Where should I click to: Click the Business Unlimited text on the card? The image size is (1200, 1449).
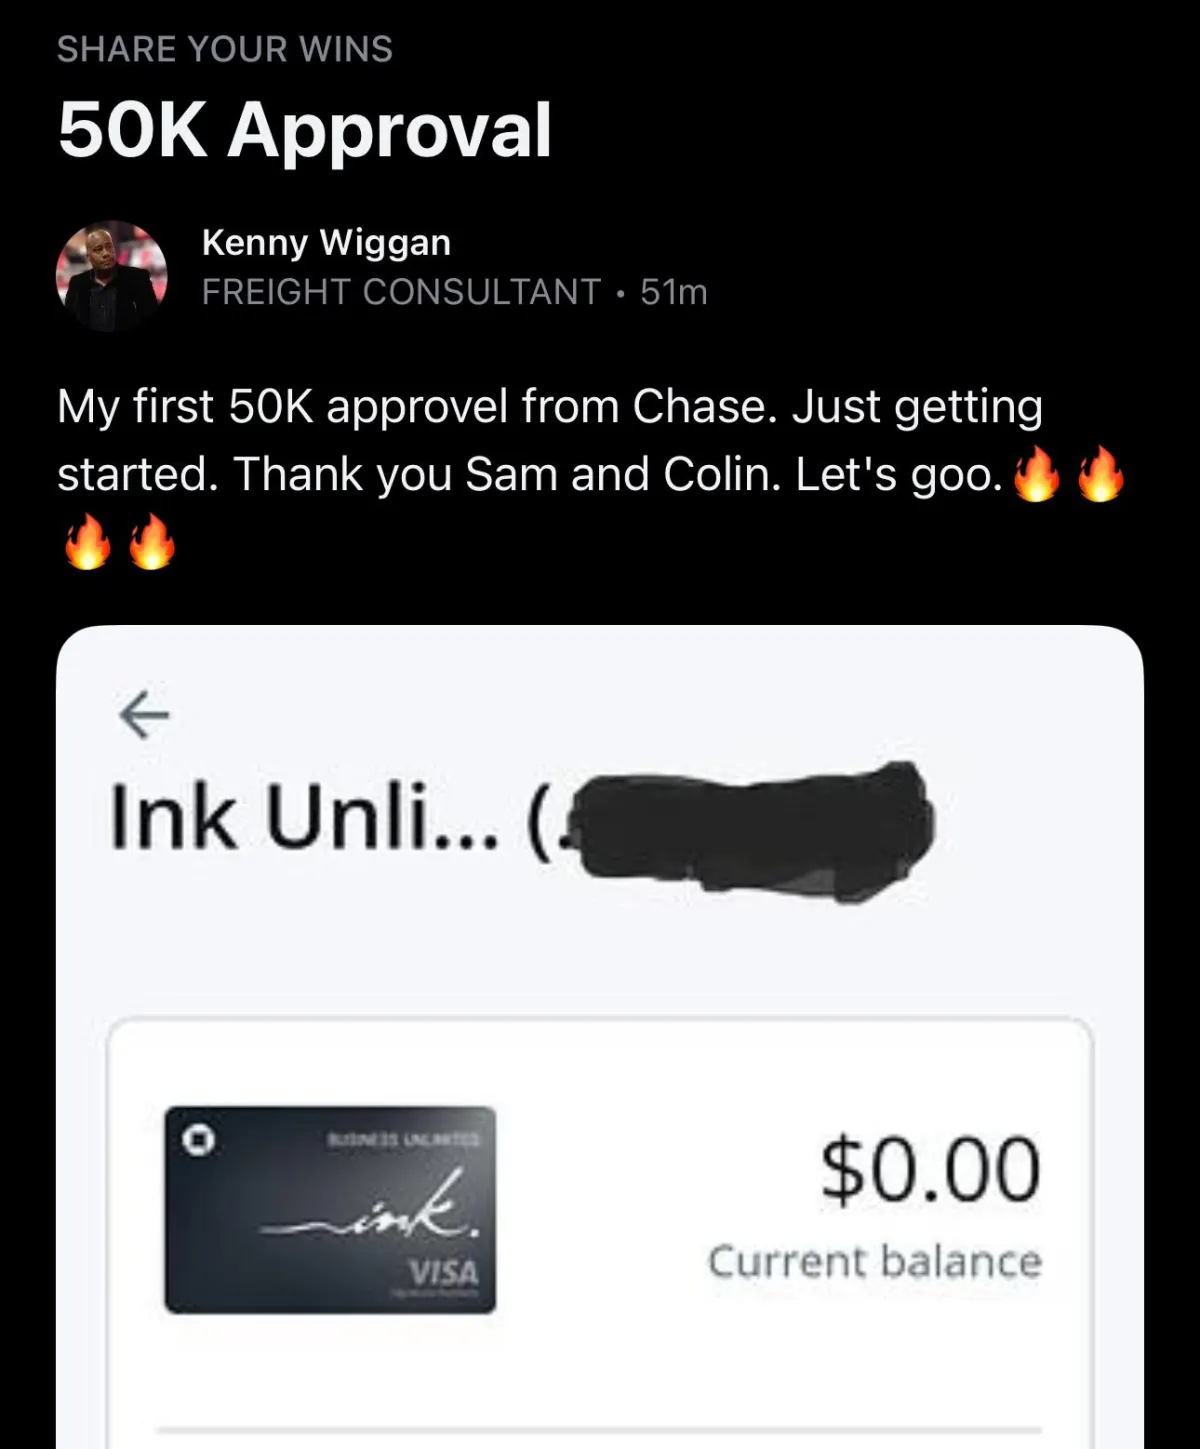405,1139
